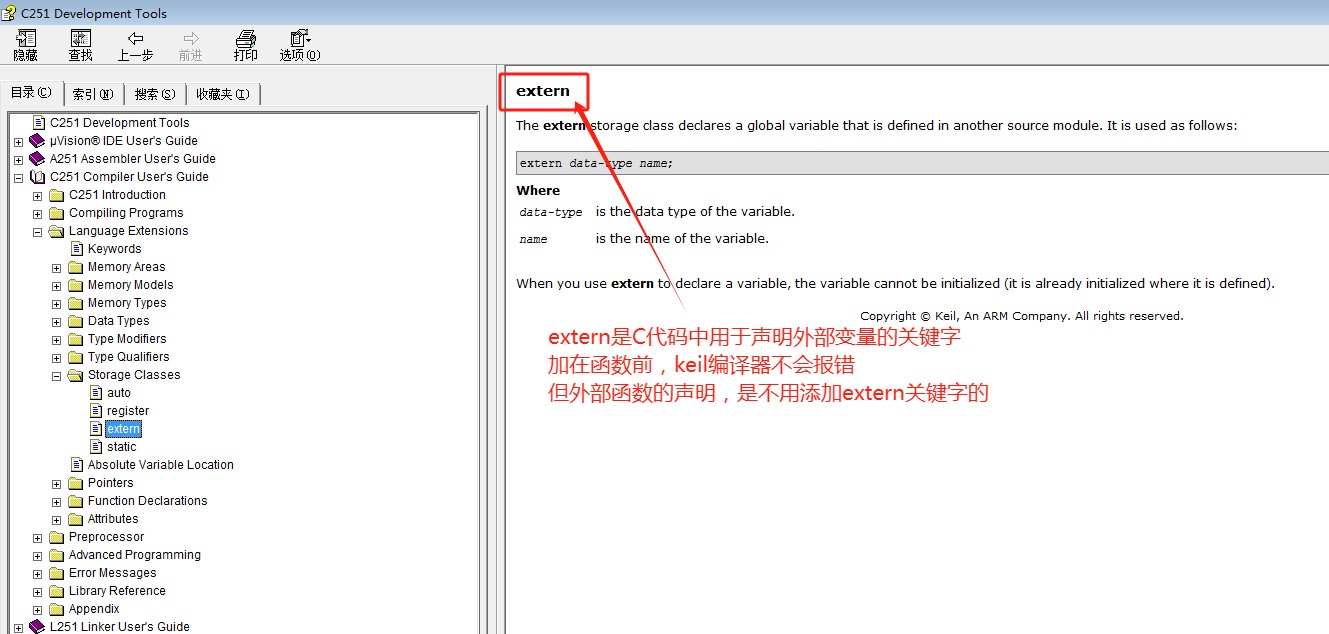Collapse the Language Extensions folder

(x=38, y=231)
